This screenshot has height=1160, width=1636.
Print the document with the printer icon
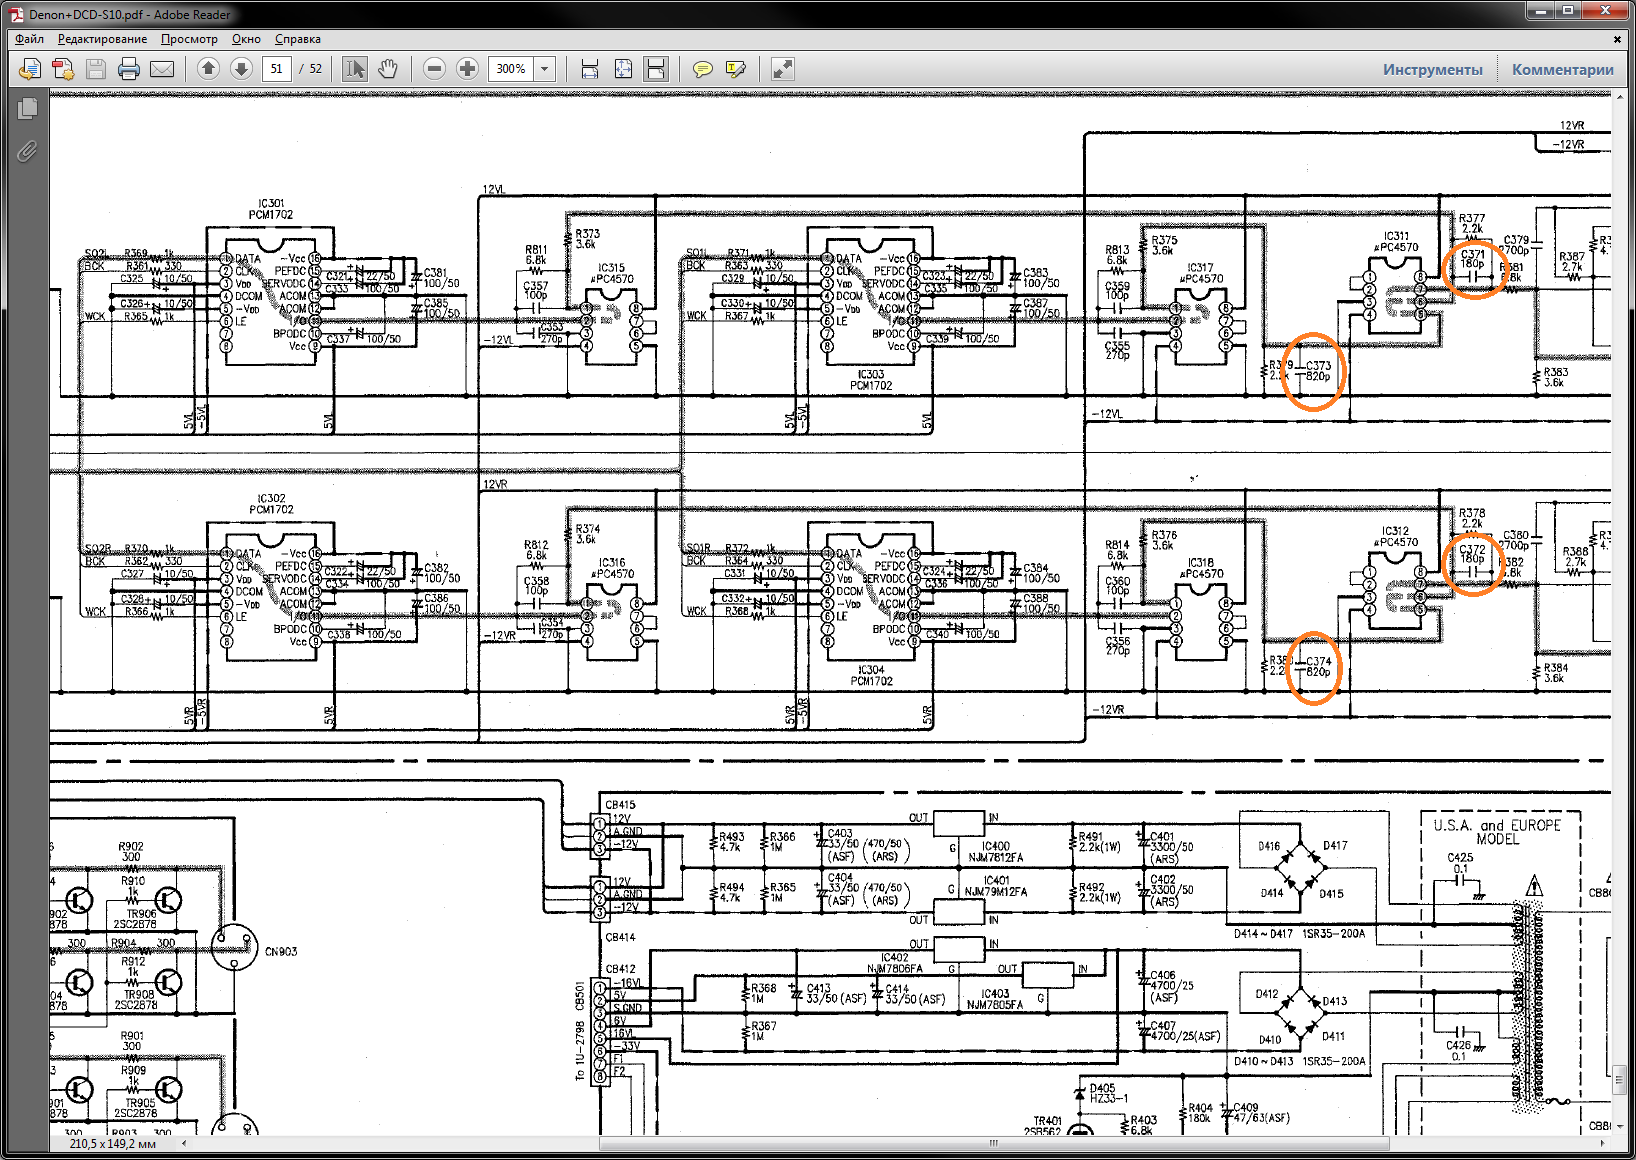(x=129, y=69)
